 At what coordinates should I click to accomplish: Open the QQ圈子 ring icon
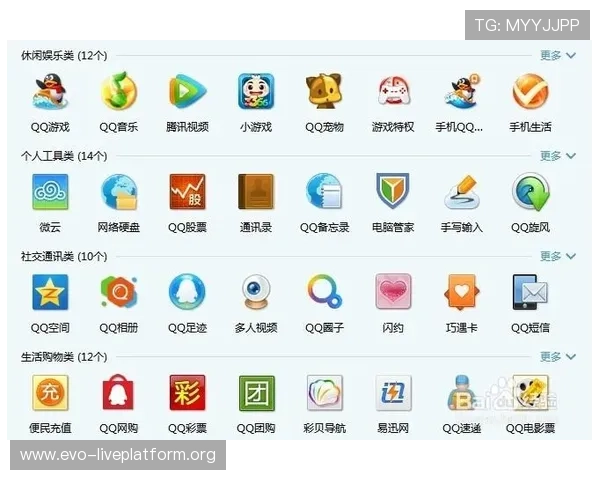point(324,291)
